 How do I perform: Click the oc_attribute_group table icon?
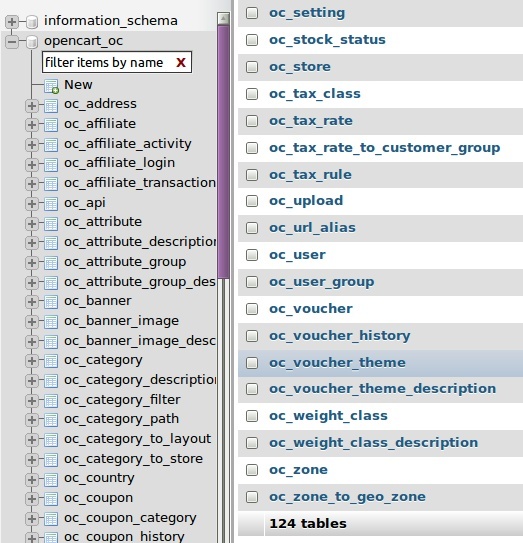[51, 263]
